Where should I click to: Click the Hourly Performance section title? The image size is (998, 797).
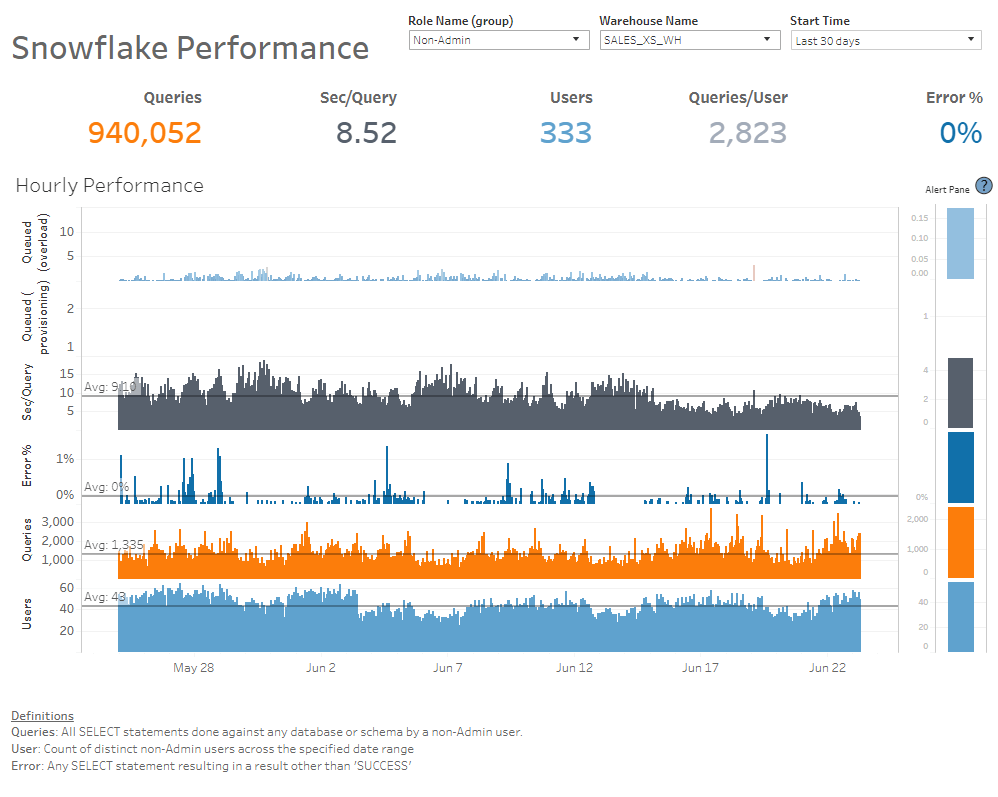(108, 185)
